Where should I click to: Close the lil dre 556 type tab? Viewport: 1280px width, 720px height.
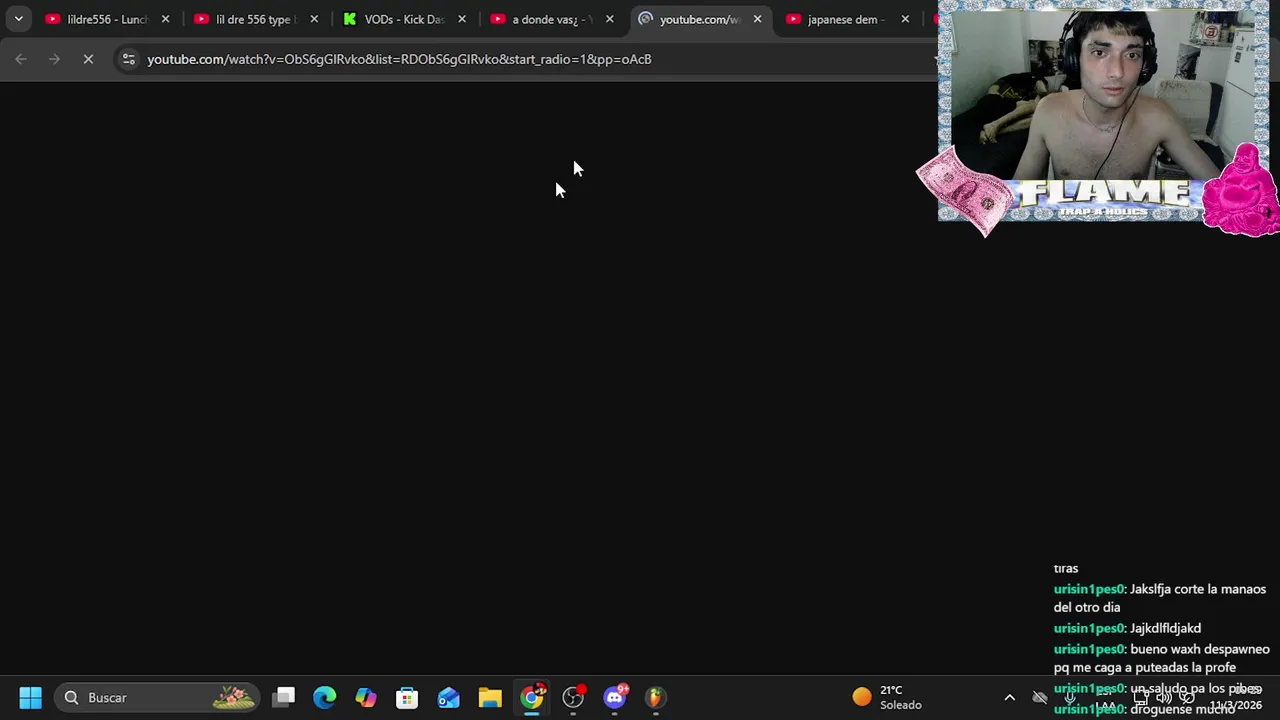(x=314, y=19)
